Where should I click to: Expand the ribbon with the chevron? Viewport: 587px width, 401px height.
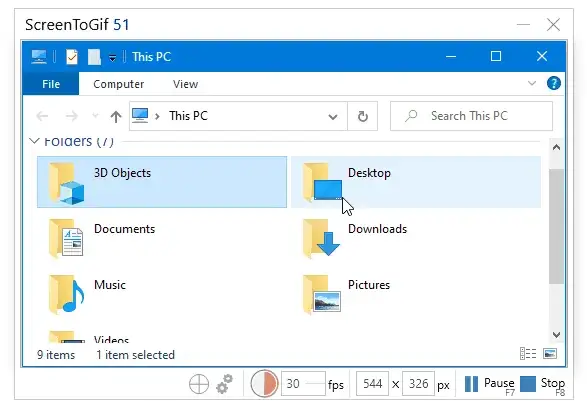click(532, 83)
